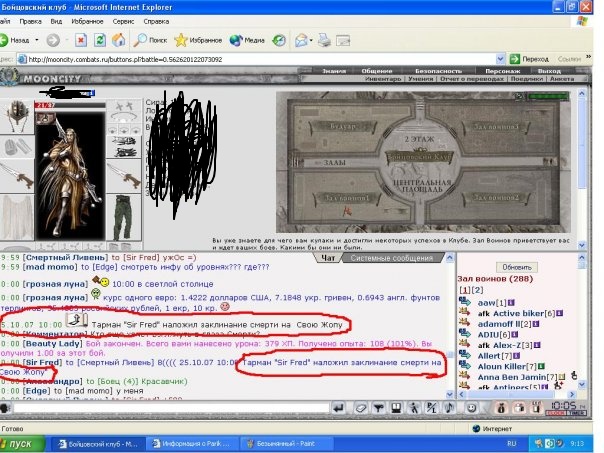The width and height of the screenshot is (604, 453).
Task: Refresh the page with green arrows icon
Action: click(100, 40)
